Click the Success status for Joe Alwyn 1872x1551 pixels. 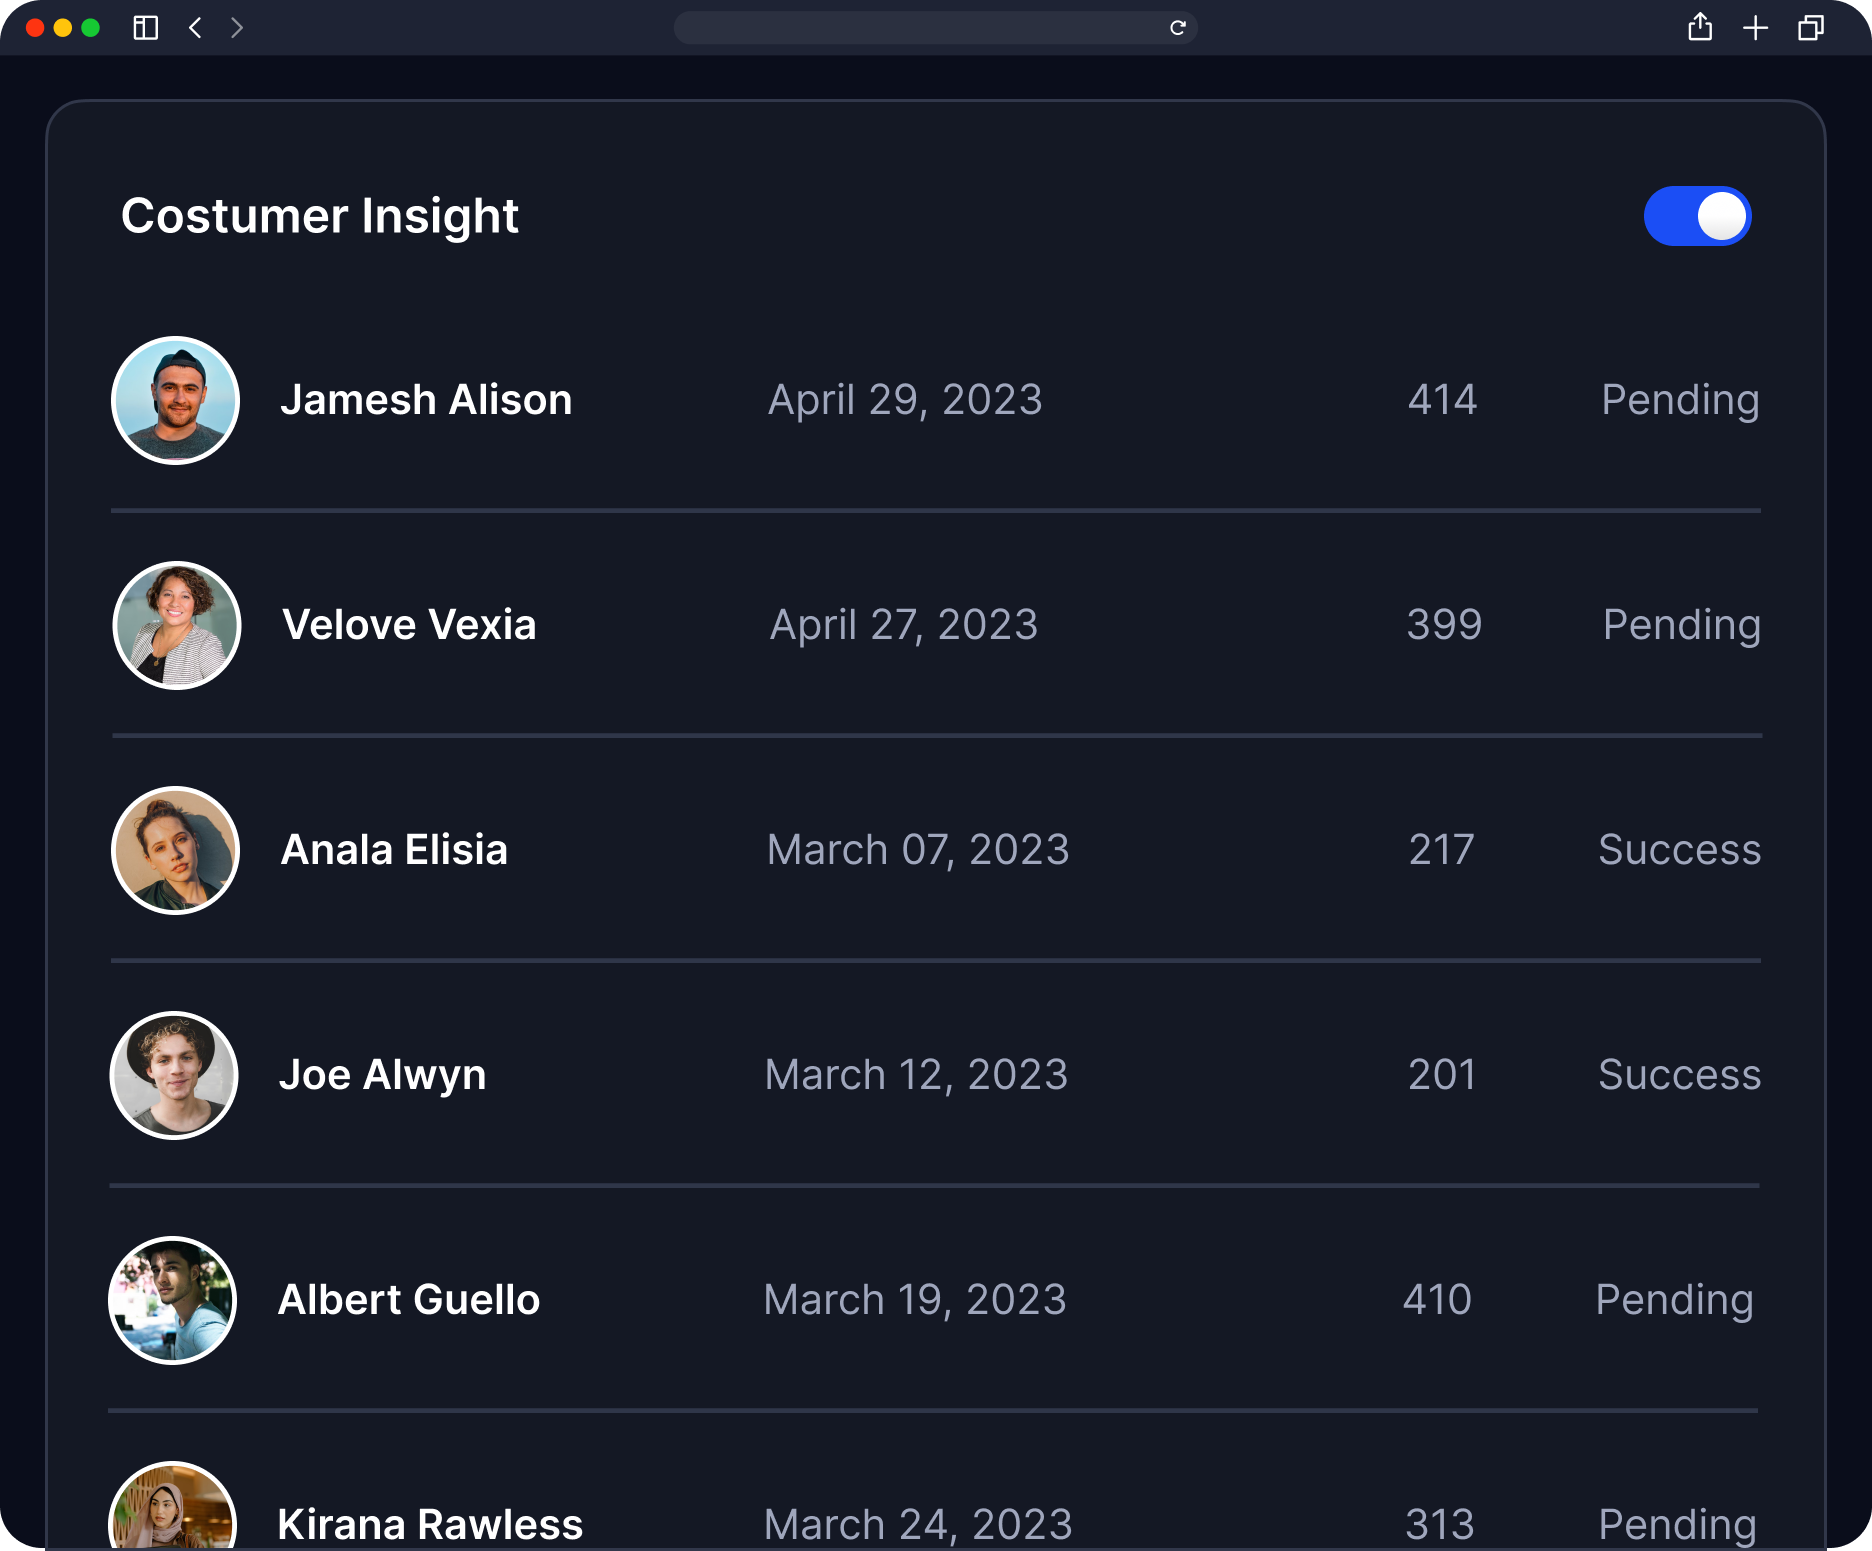pos(1680,1075)
